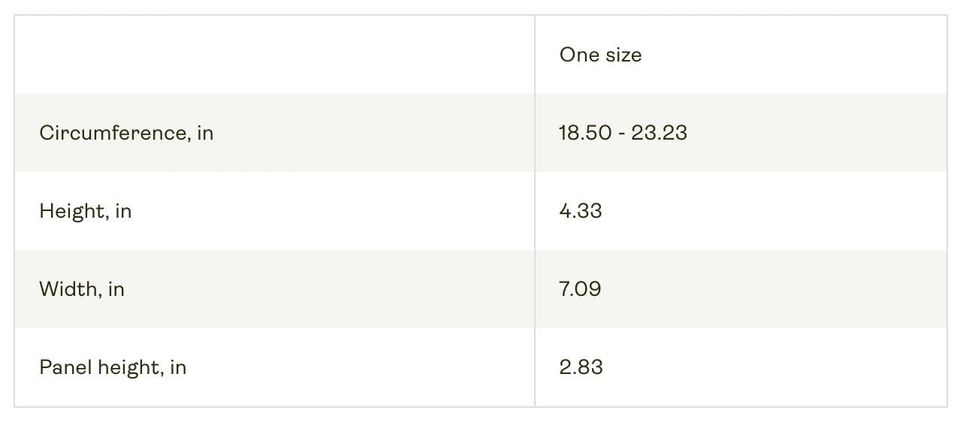960x422 pixels.
Task: Click the "in" unit after Width
Action: click(x=116, y=289)
